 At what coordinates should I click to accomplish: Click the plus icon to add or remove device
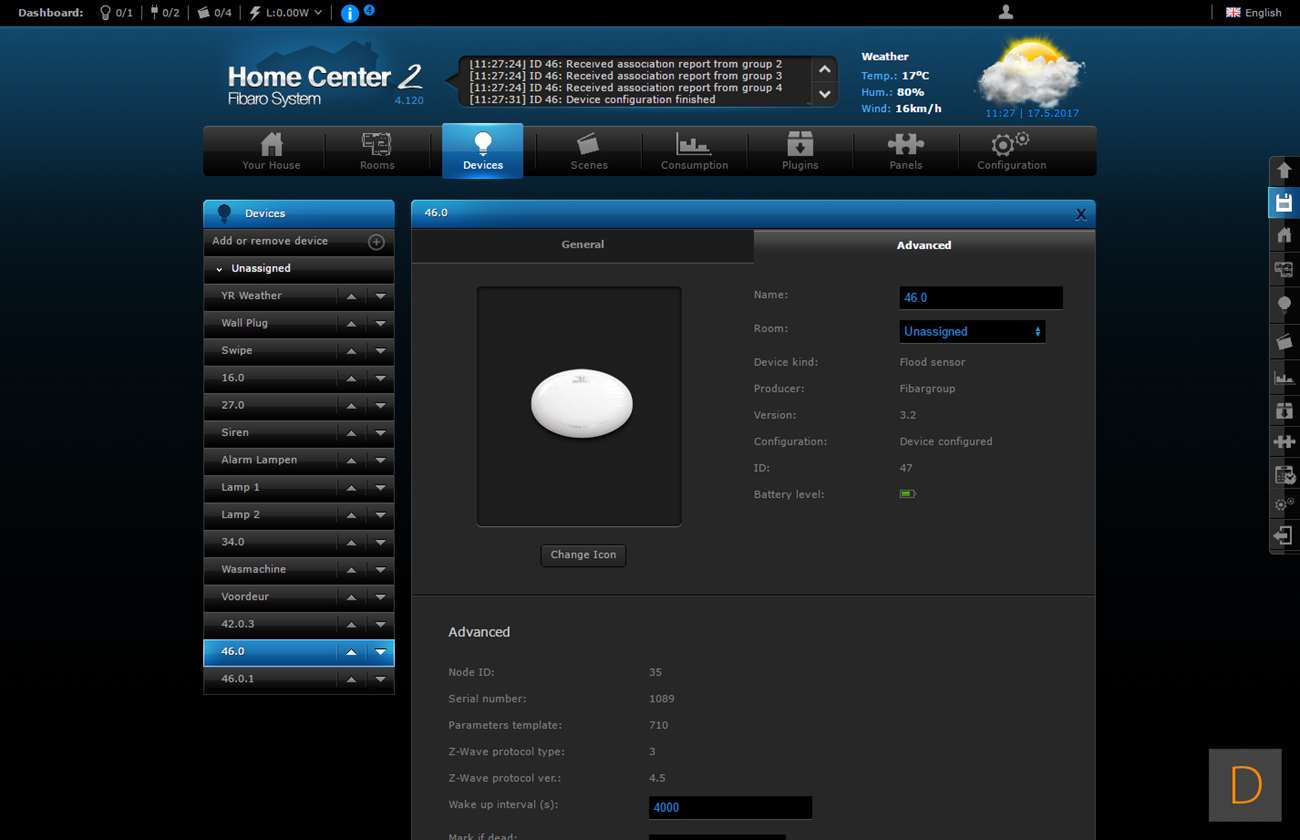point(376,241)
